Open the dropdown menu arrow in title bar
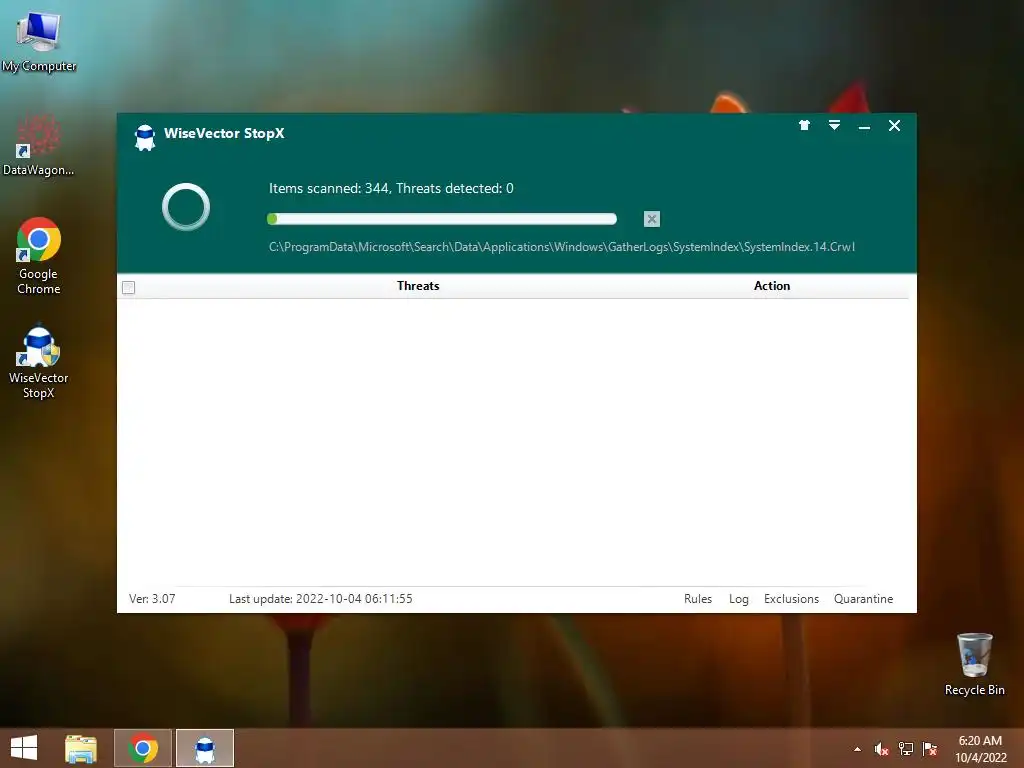 pyautogui.click(x=834, y=125)
